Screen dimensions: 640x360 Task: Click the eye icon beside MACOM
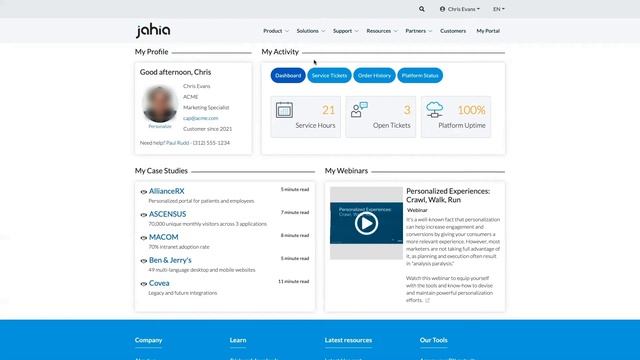point(144,238)
